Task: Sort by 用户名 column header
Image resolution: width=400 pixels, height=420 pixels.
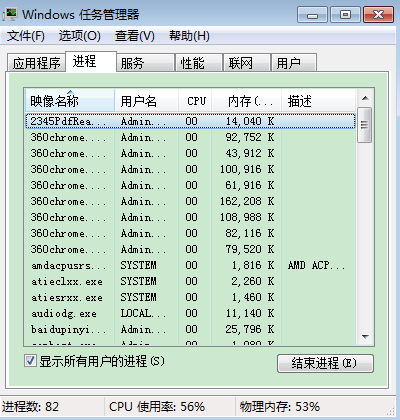Action: pyautogui.click(x=146, y=100)
